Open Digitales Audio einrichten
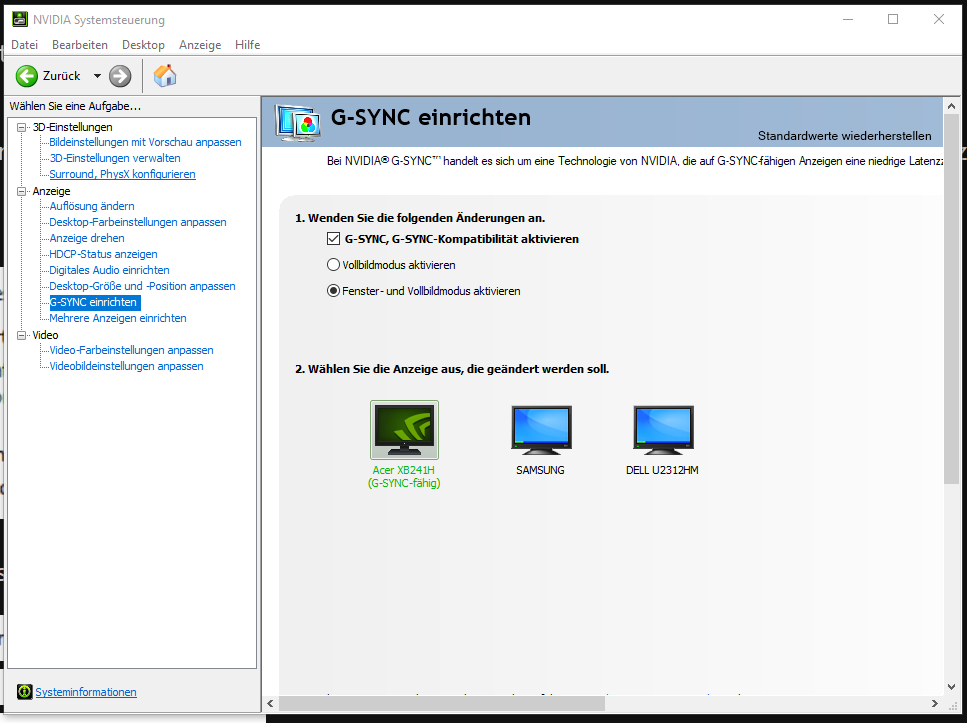Image resolution: width=967 pixels, height=723 pixels. coord(109,270)
